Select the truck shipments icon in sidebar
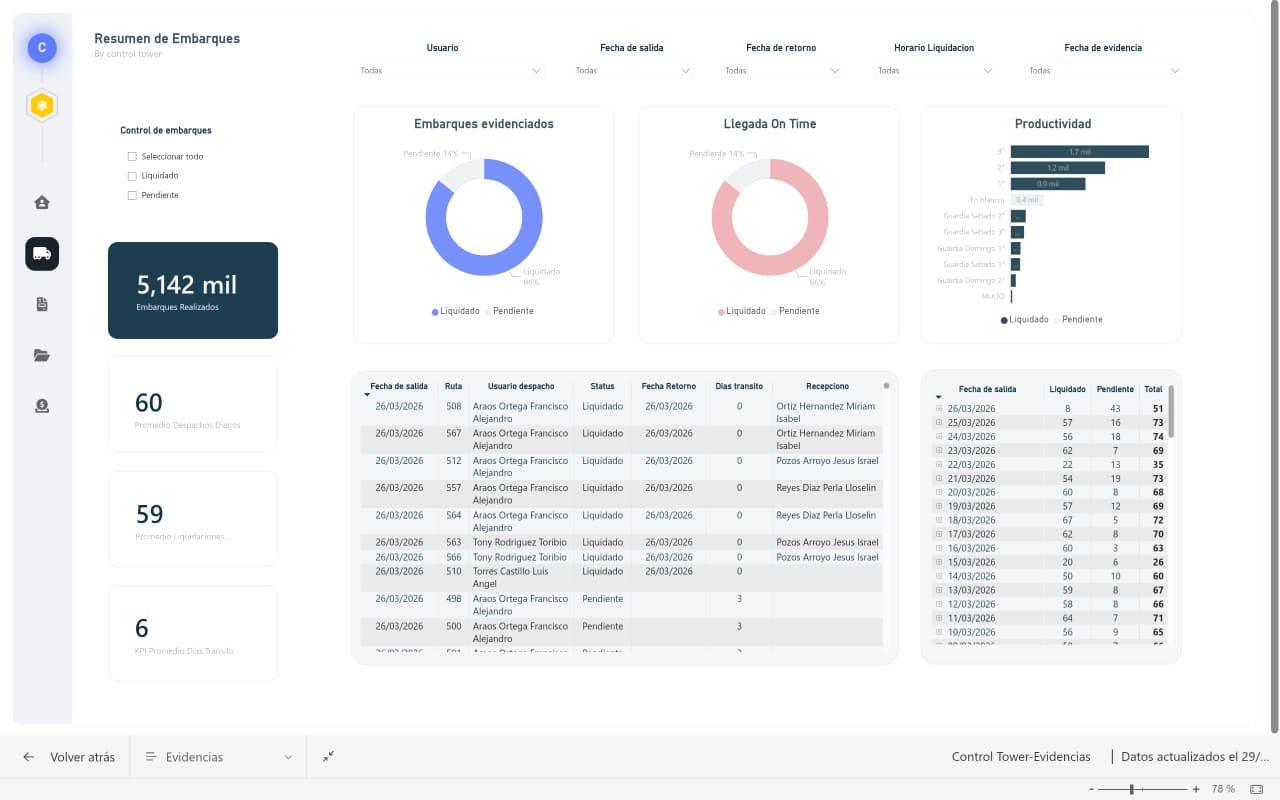This screenshot has width=1280, height=800. point(42,254)
